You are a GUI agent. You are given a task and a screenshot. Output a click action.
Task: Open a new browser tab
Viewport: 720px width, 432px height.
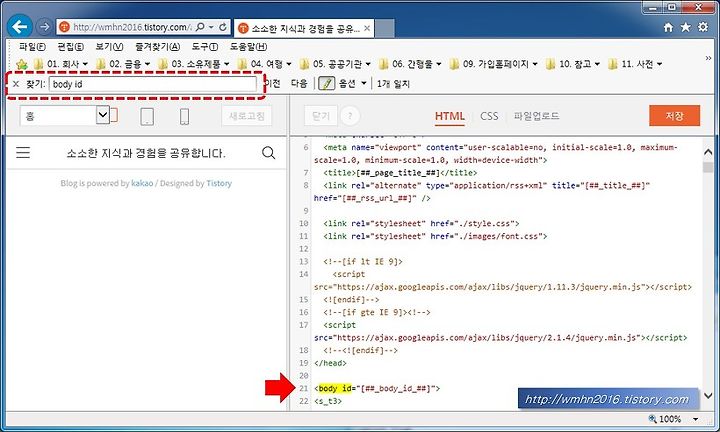384,28
